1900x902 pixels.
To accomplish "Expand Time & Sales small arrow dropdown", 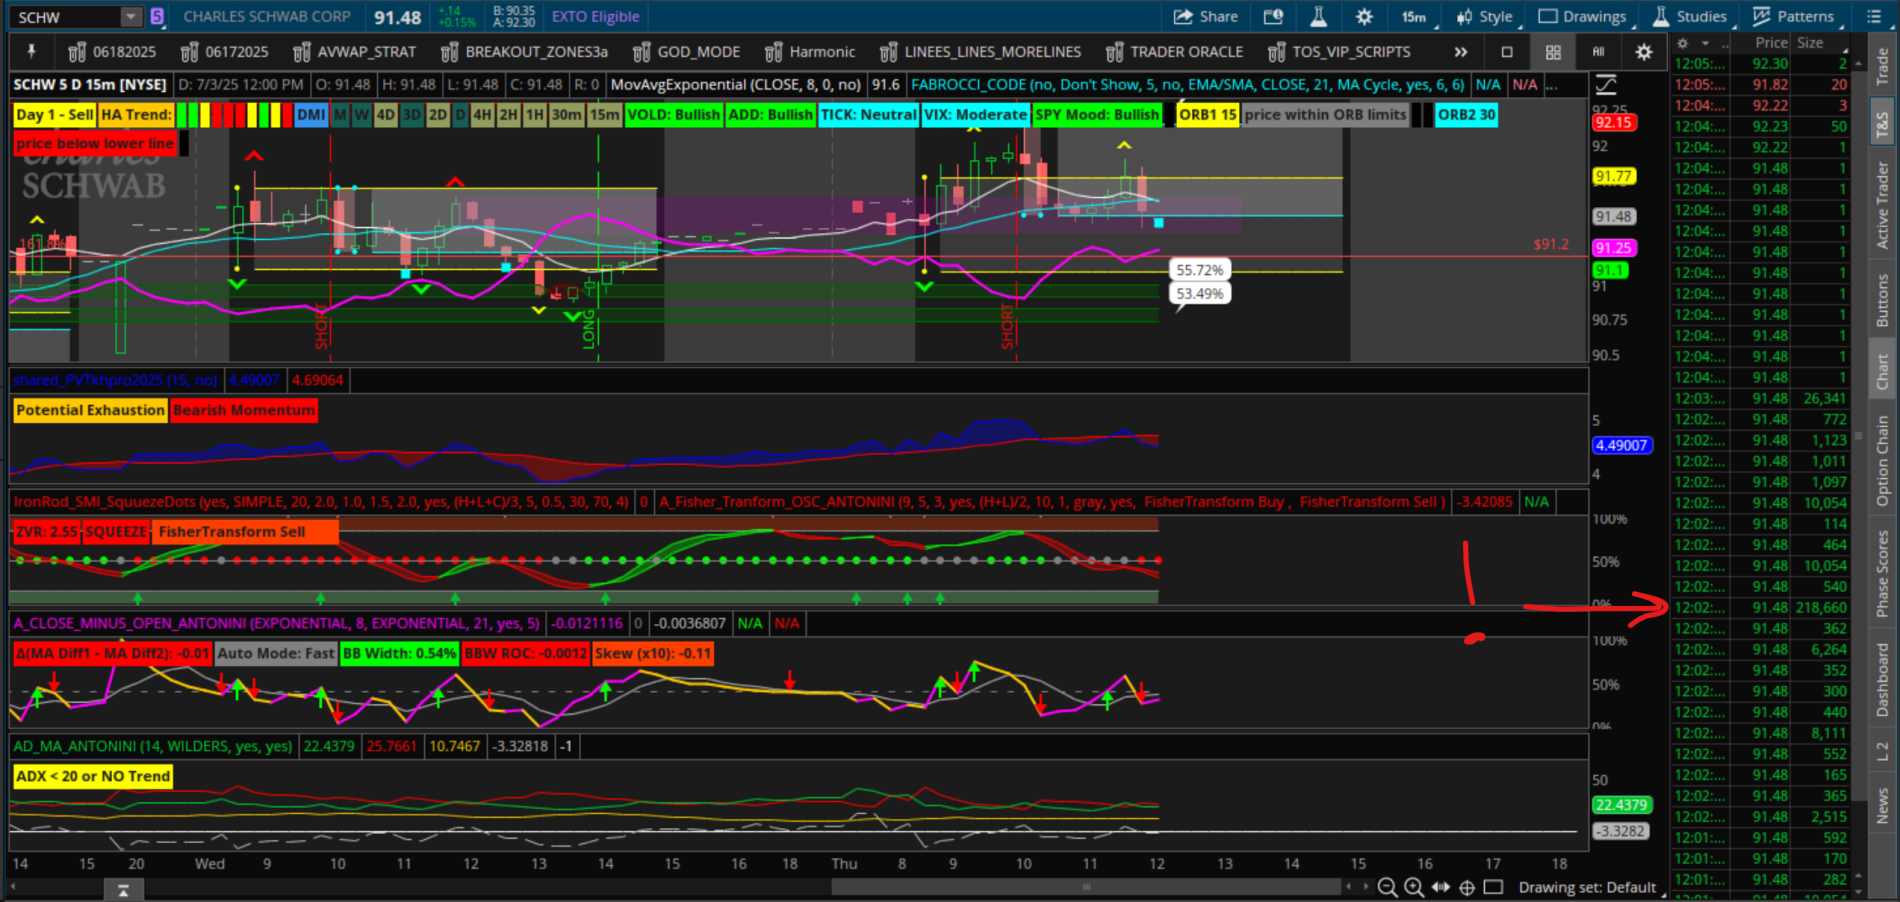I will click(x=1705, y=43).
